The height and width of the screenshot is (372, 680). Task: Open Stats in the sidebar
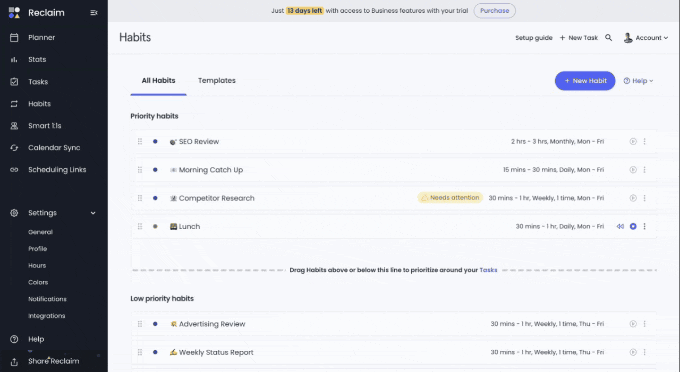coord(37,59)
